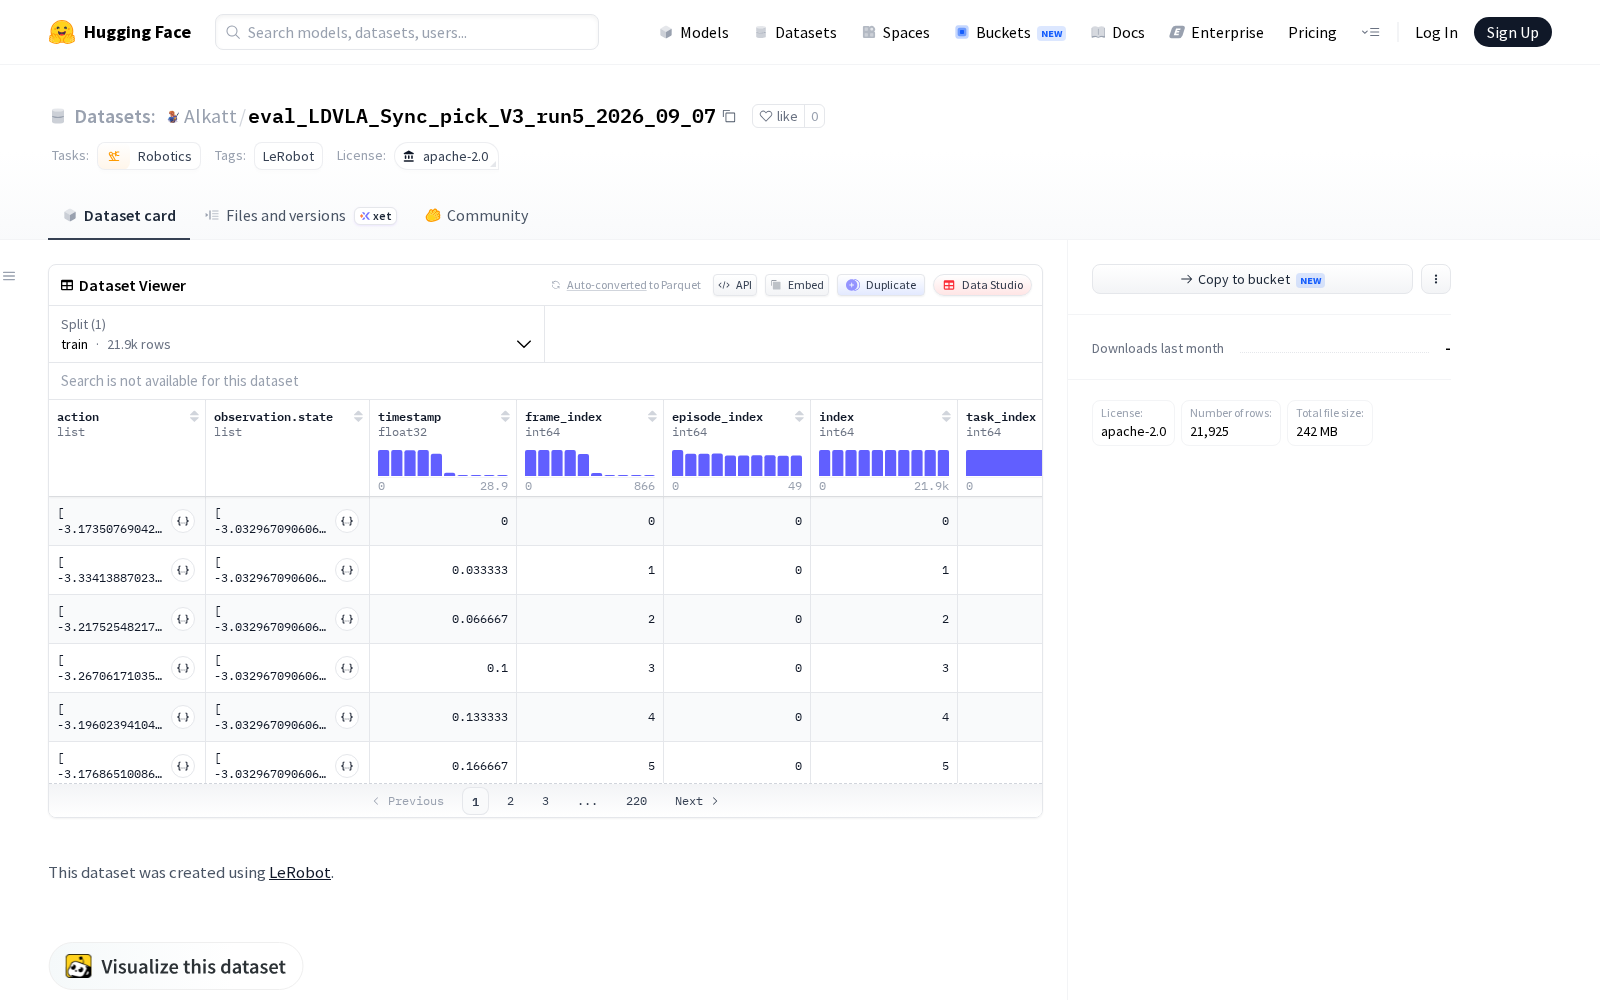Click the LeRobot tag
The width and height of the screenshot is (1600, 1000).
tap(288, 156)
